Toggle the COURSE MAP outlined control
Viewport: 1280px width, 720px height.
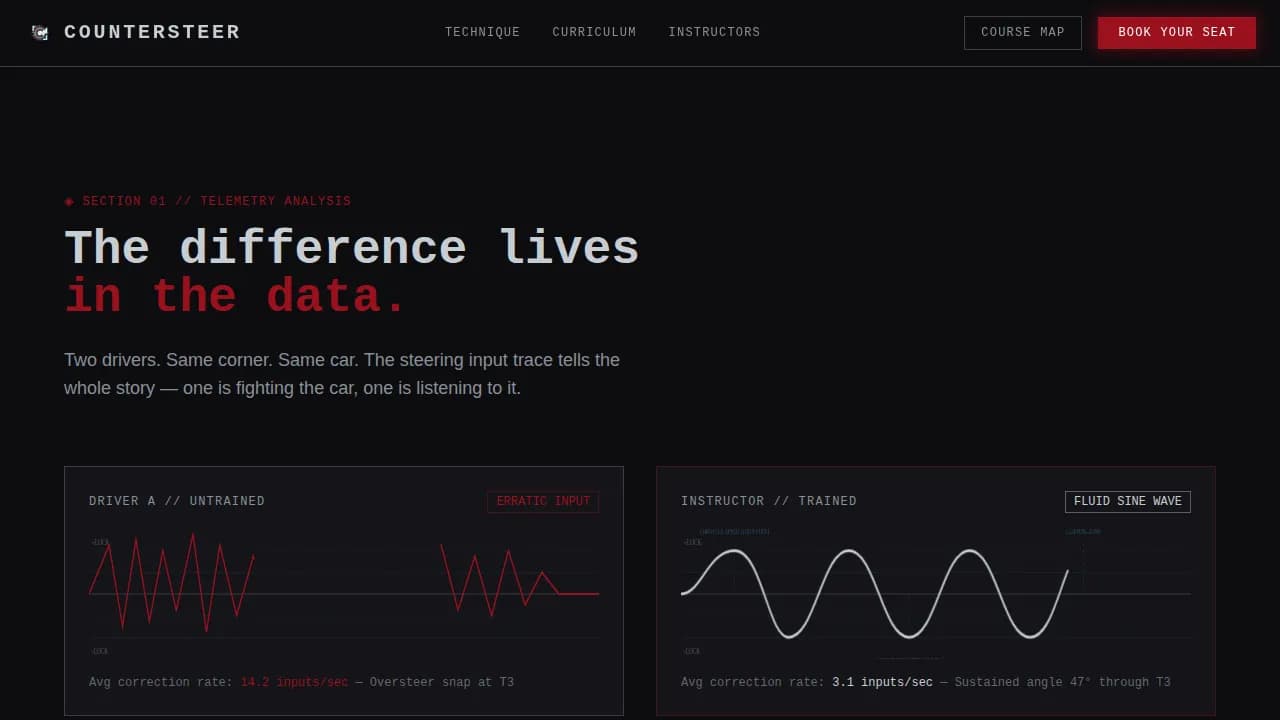pyautogui.click(x=1022, y=32)
